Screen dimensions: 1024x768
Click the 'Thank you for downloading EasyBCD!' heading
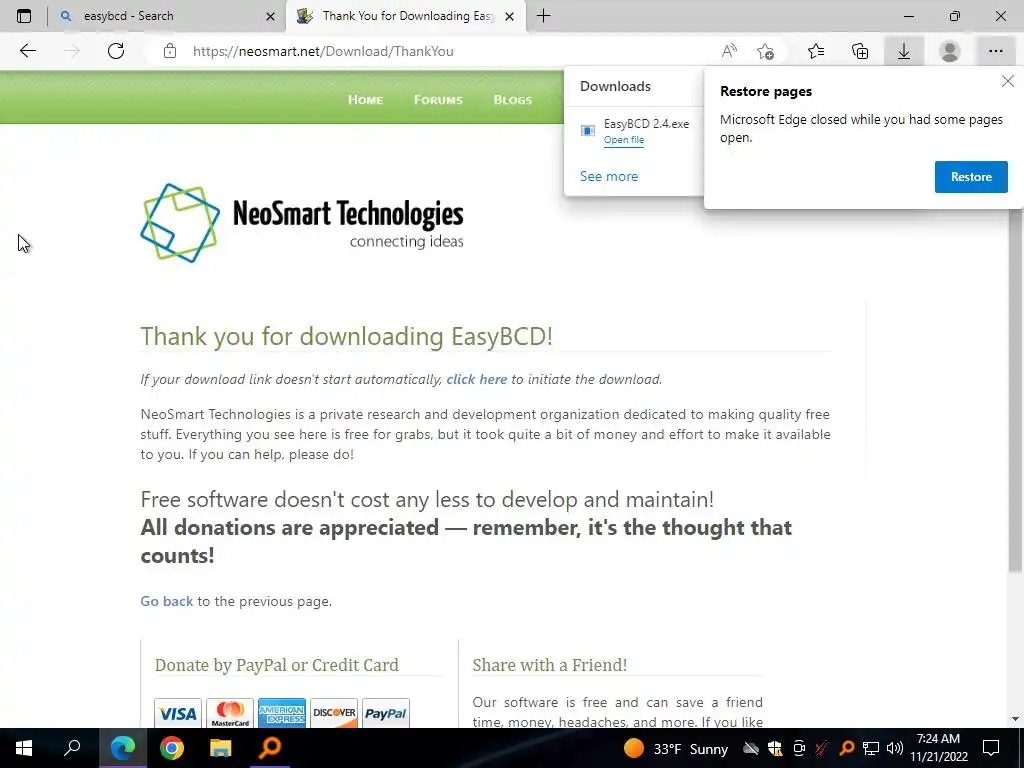coord(347,336)
